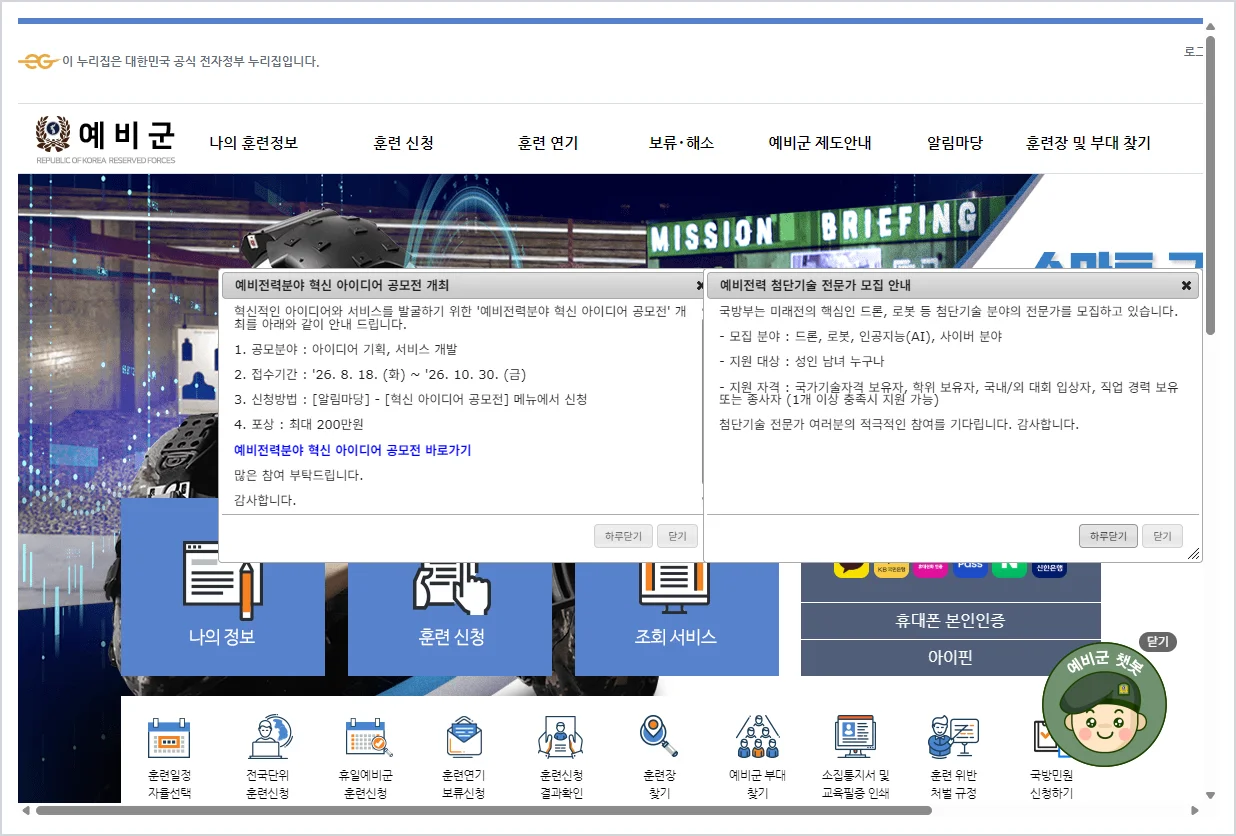Open the 훈련 신청 menu
The image size is (1236, 836).
pyautogui.click(x=403, y=143)
